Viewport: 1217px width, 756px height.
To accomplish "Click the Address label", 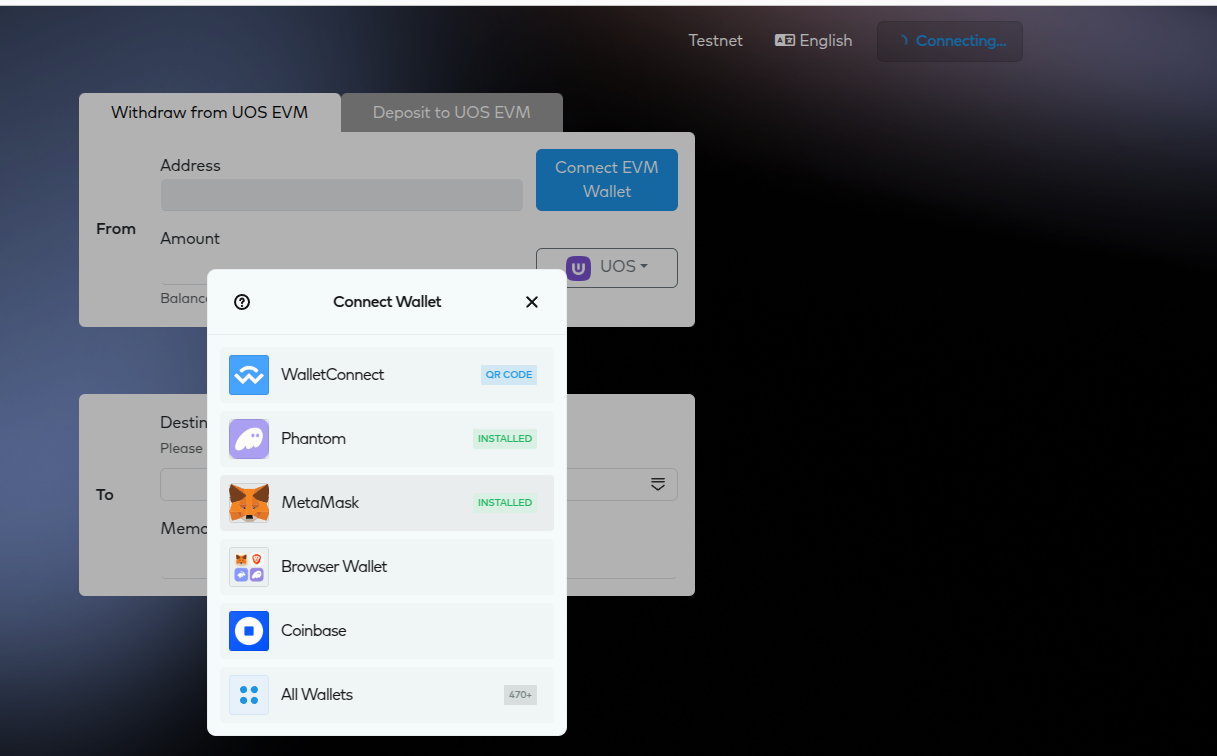I will click(x=190, y=166).
